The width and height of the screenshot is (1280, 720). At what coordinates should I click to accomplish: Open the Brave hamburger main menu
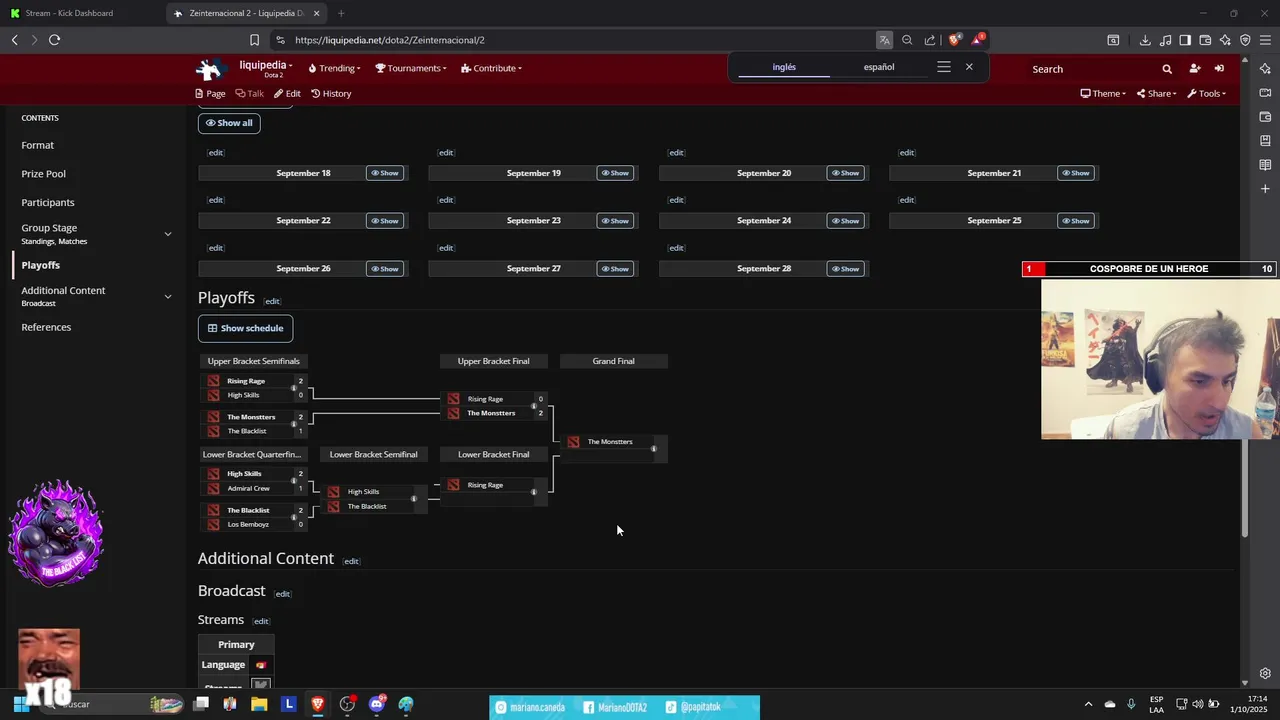click(x=1265, y=40)
